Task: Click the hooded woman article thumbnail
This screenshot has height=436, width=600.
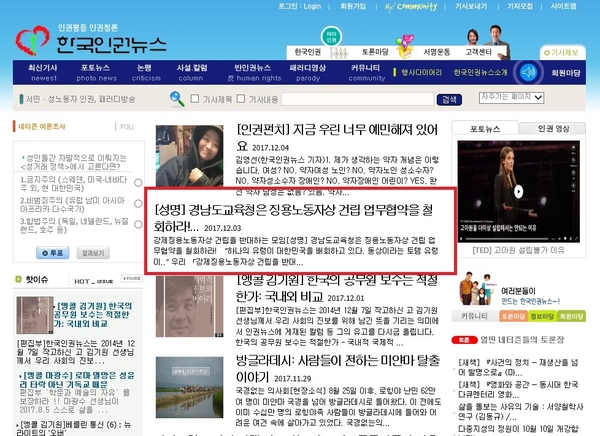Action: tap(189, 156)
